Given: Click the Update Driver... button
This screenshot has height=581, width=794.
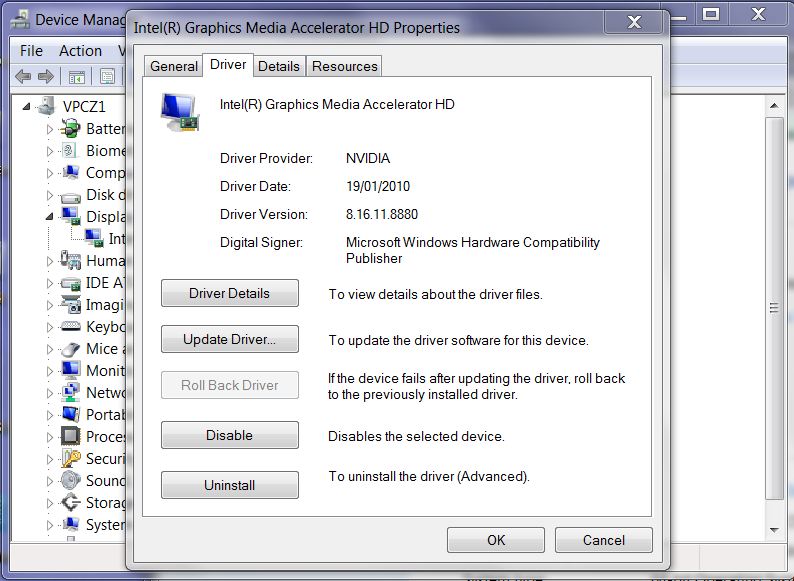Looking at the screenshot, I should (229, 339).
